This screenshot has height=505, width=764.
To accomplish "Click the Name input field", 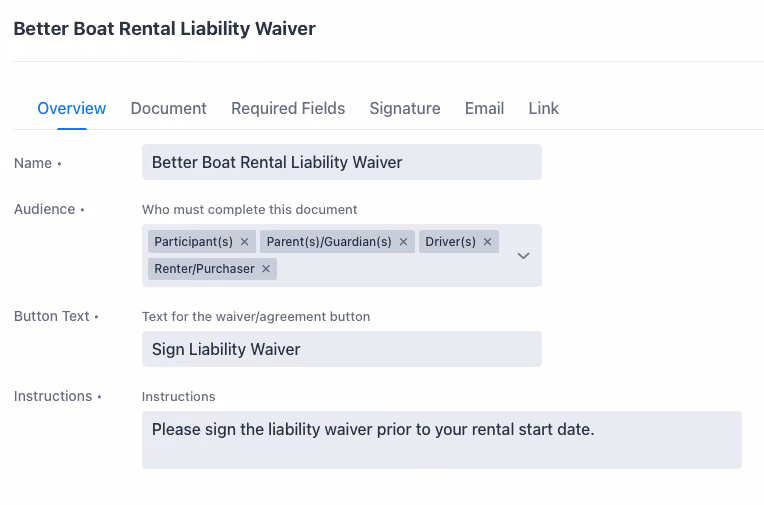I will point(342,162).
